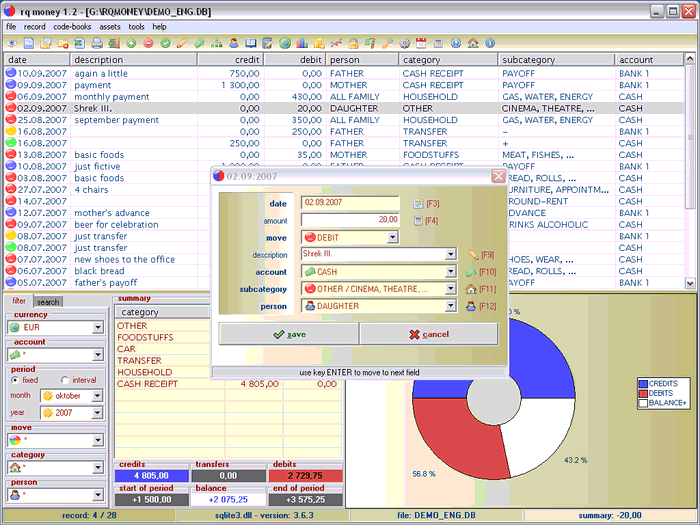Select the fixed period radio button

(x=15, y=380)
